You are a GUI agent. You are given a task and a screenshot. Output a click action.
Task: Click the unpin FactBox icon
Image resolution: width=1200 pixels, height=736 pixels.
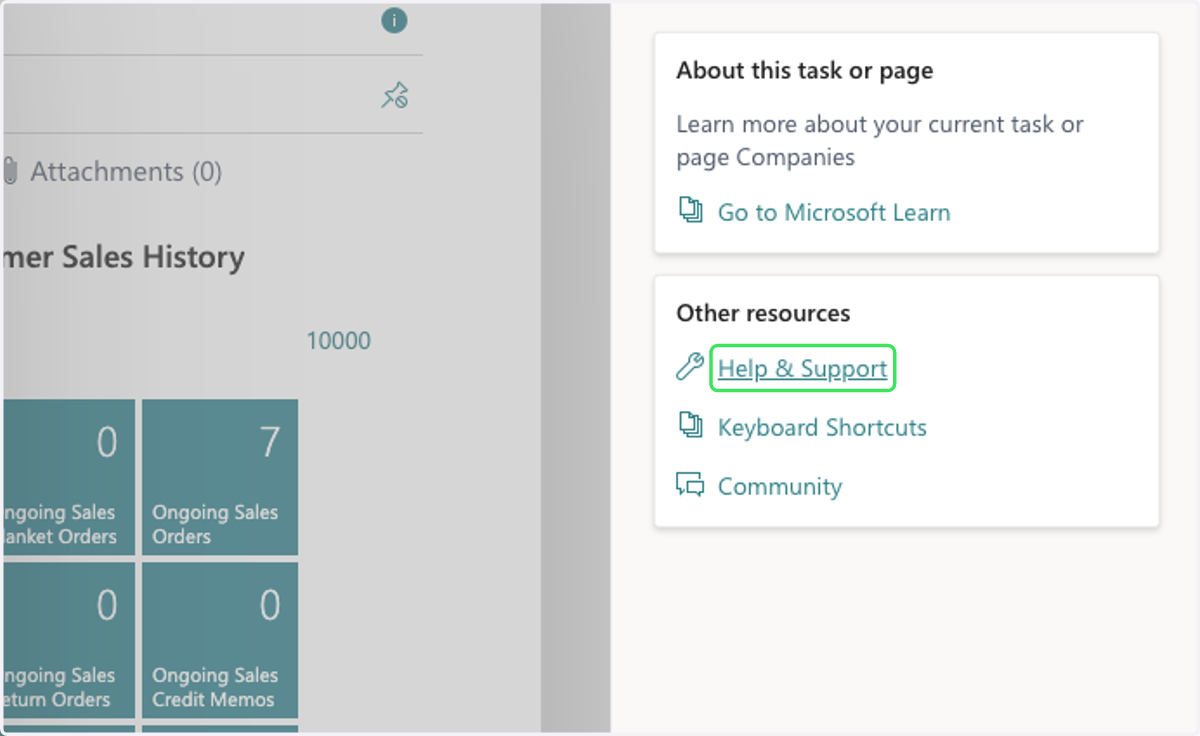[395, 96]
